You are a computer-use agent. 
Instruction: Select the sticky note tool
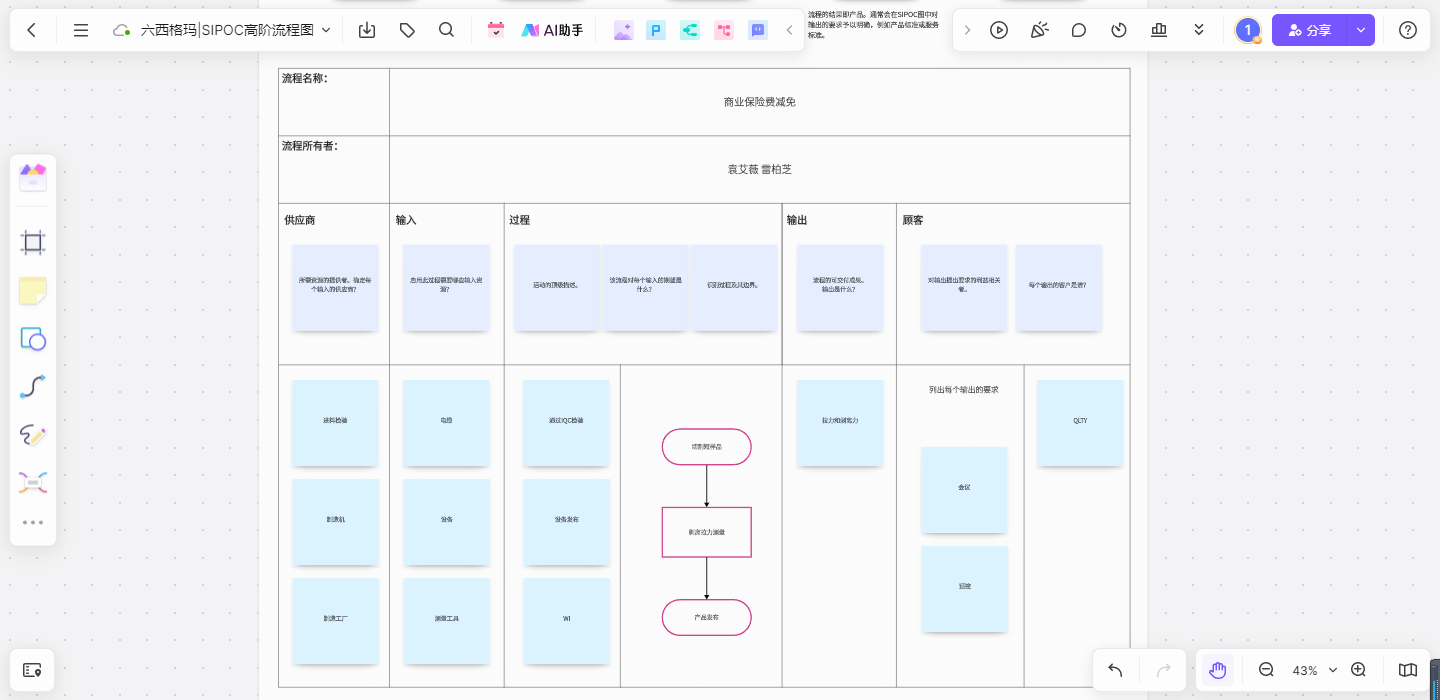[33, 291]
